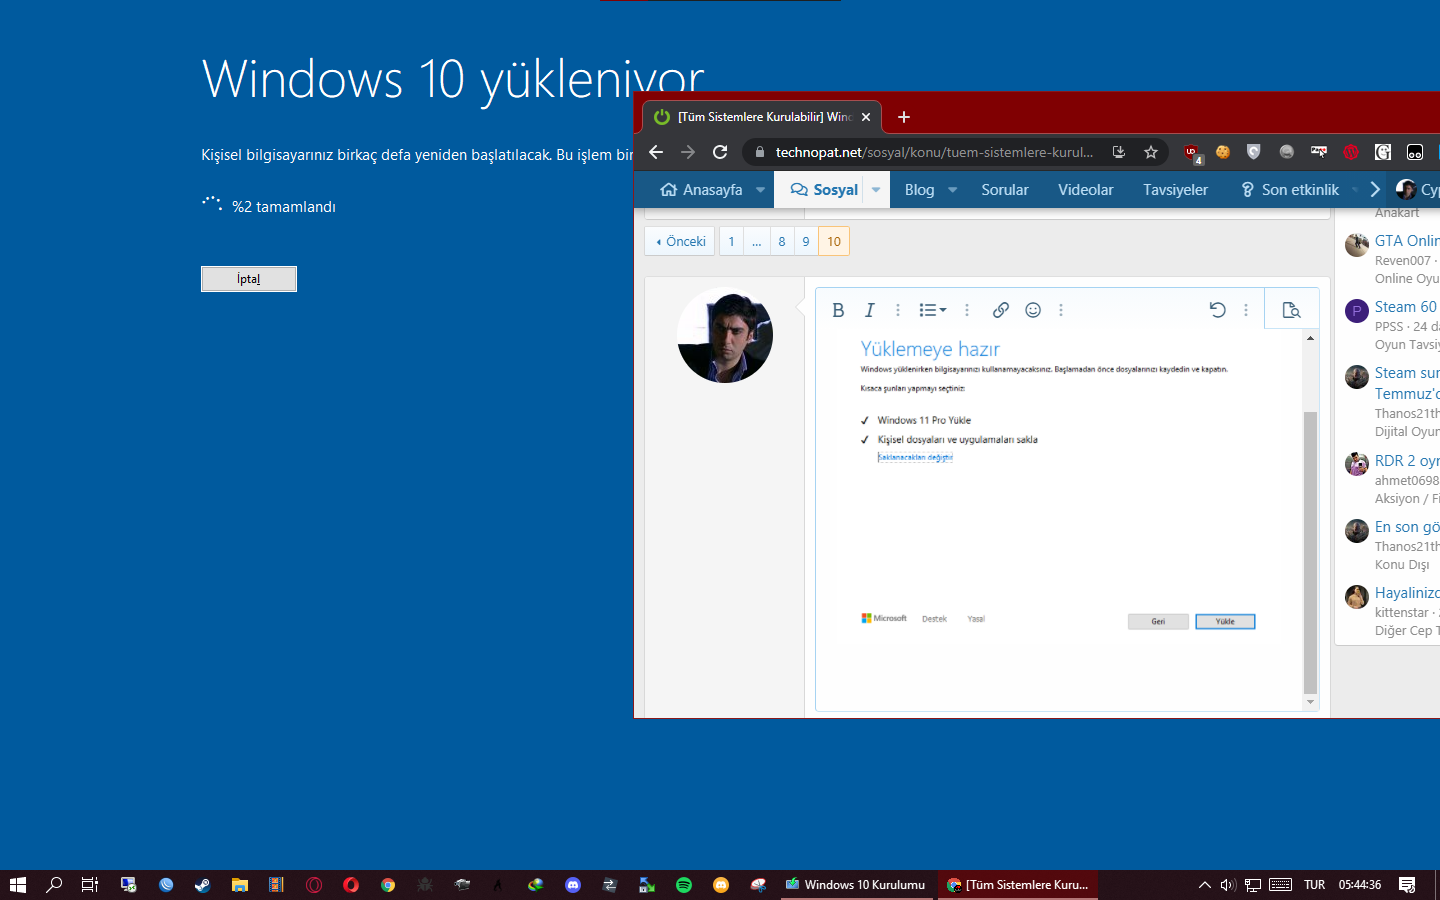Switch to the Windows 10 Kurulumu taskbar window
Screen dimensions: 1440x900
(857, 885)
